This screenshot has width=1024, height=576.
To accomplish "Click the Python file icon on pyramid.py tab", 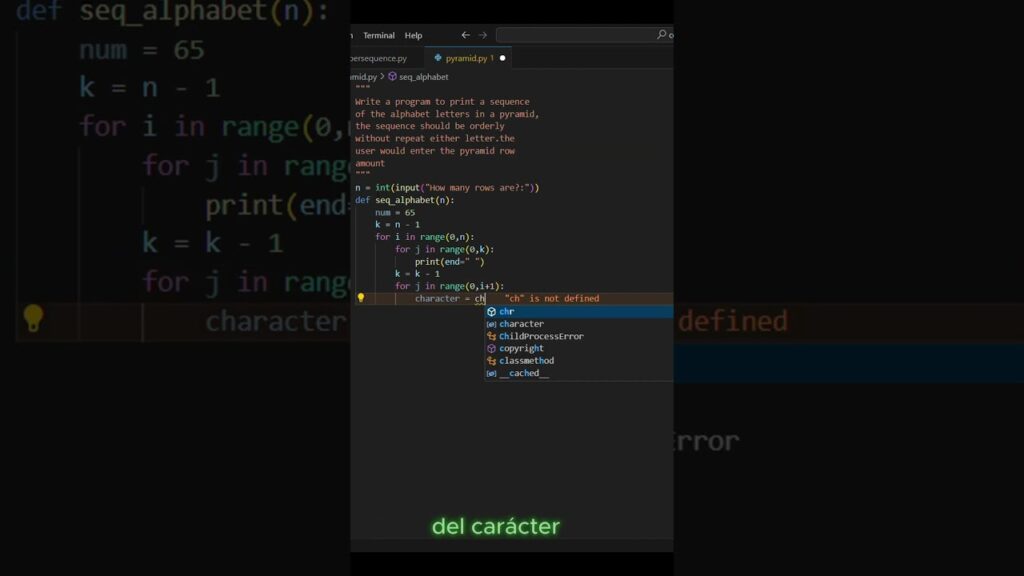I will (x=438, y=58).
